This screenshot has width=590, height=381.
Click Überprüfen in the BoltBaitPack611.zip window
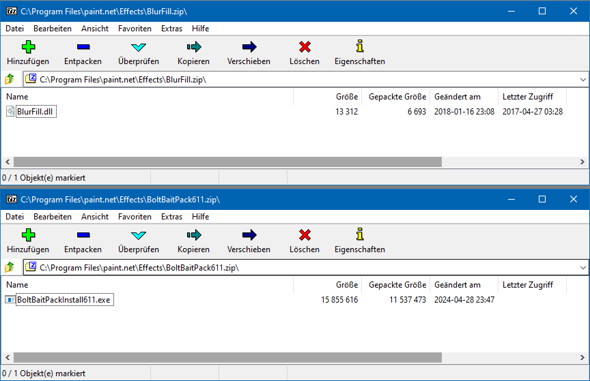click(138, 241)
